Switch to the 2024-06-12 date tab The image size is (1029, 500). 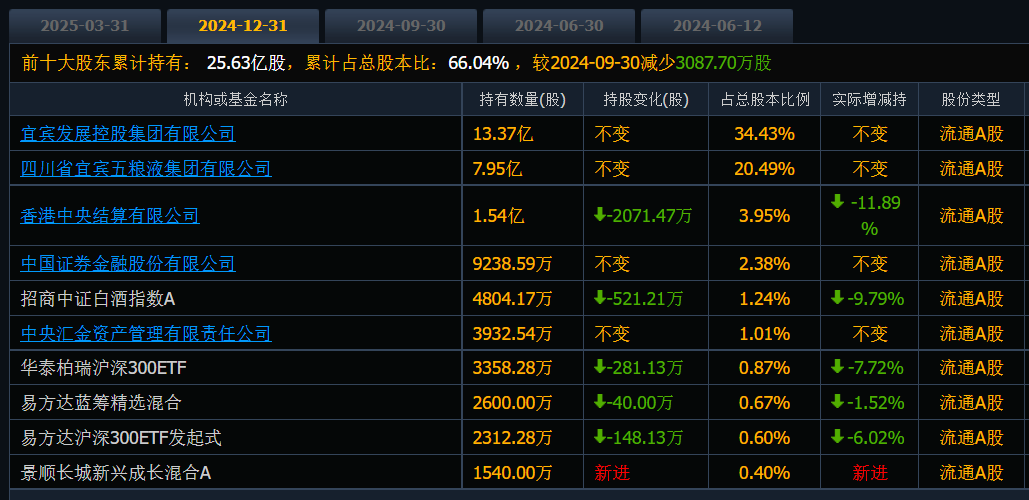[717, 26]
